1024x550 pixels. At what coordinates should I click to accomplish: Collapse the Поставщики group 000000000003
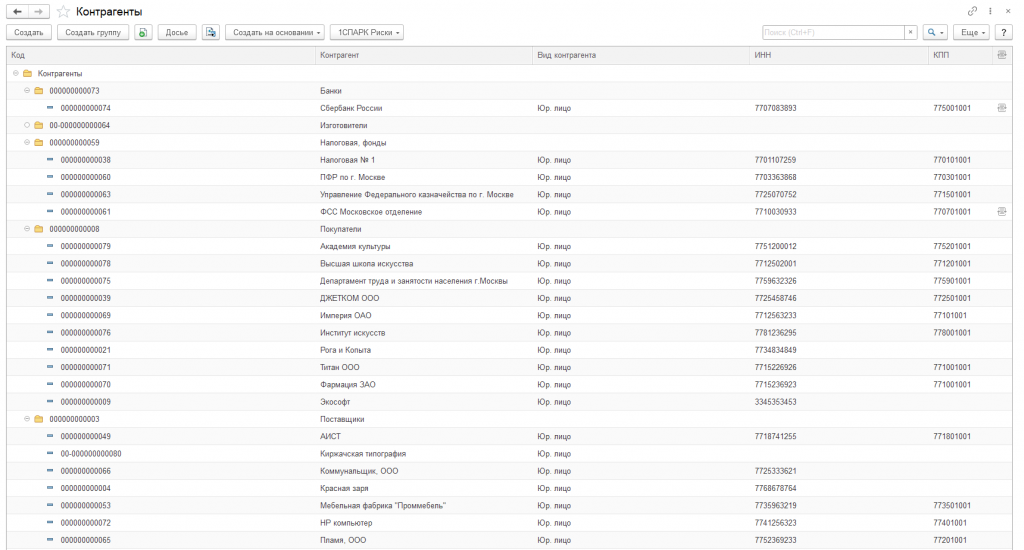(x=27, y=419)
